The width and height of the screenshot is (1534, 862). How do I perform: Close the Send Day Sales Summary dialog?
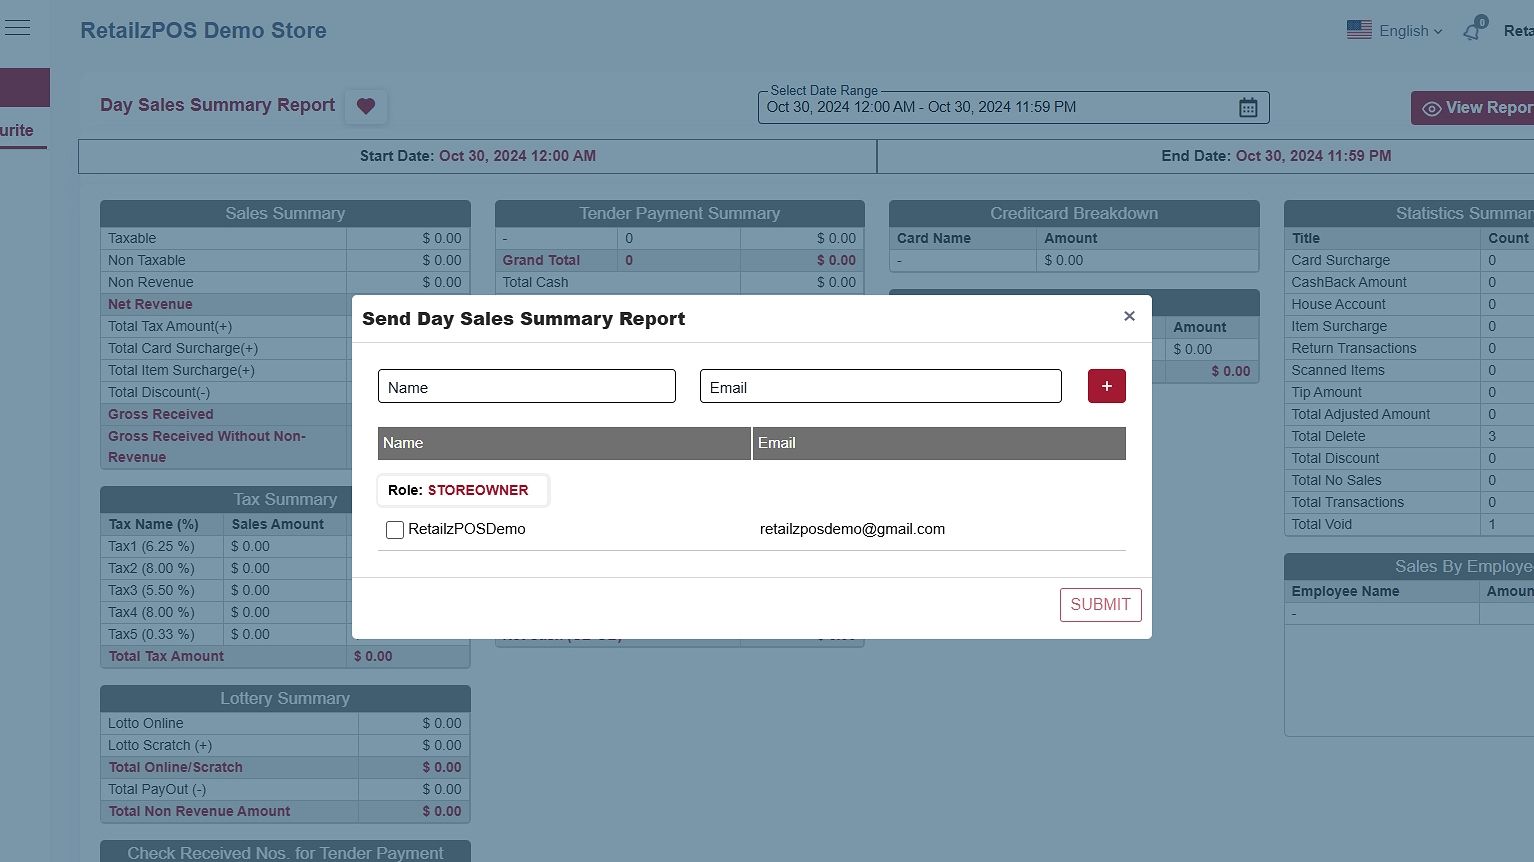1129,316
